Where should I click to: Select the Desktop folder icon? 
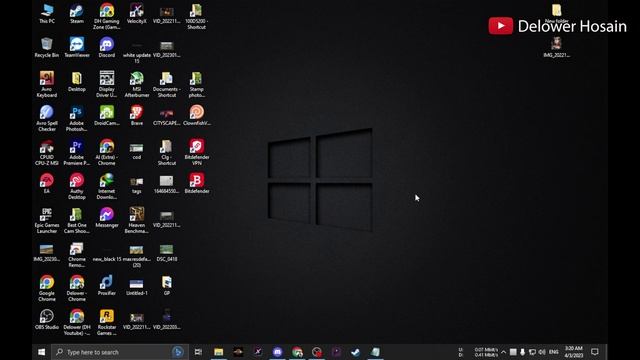point(77,81)
